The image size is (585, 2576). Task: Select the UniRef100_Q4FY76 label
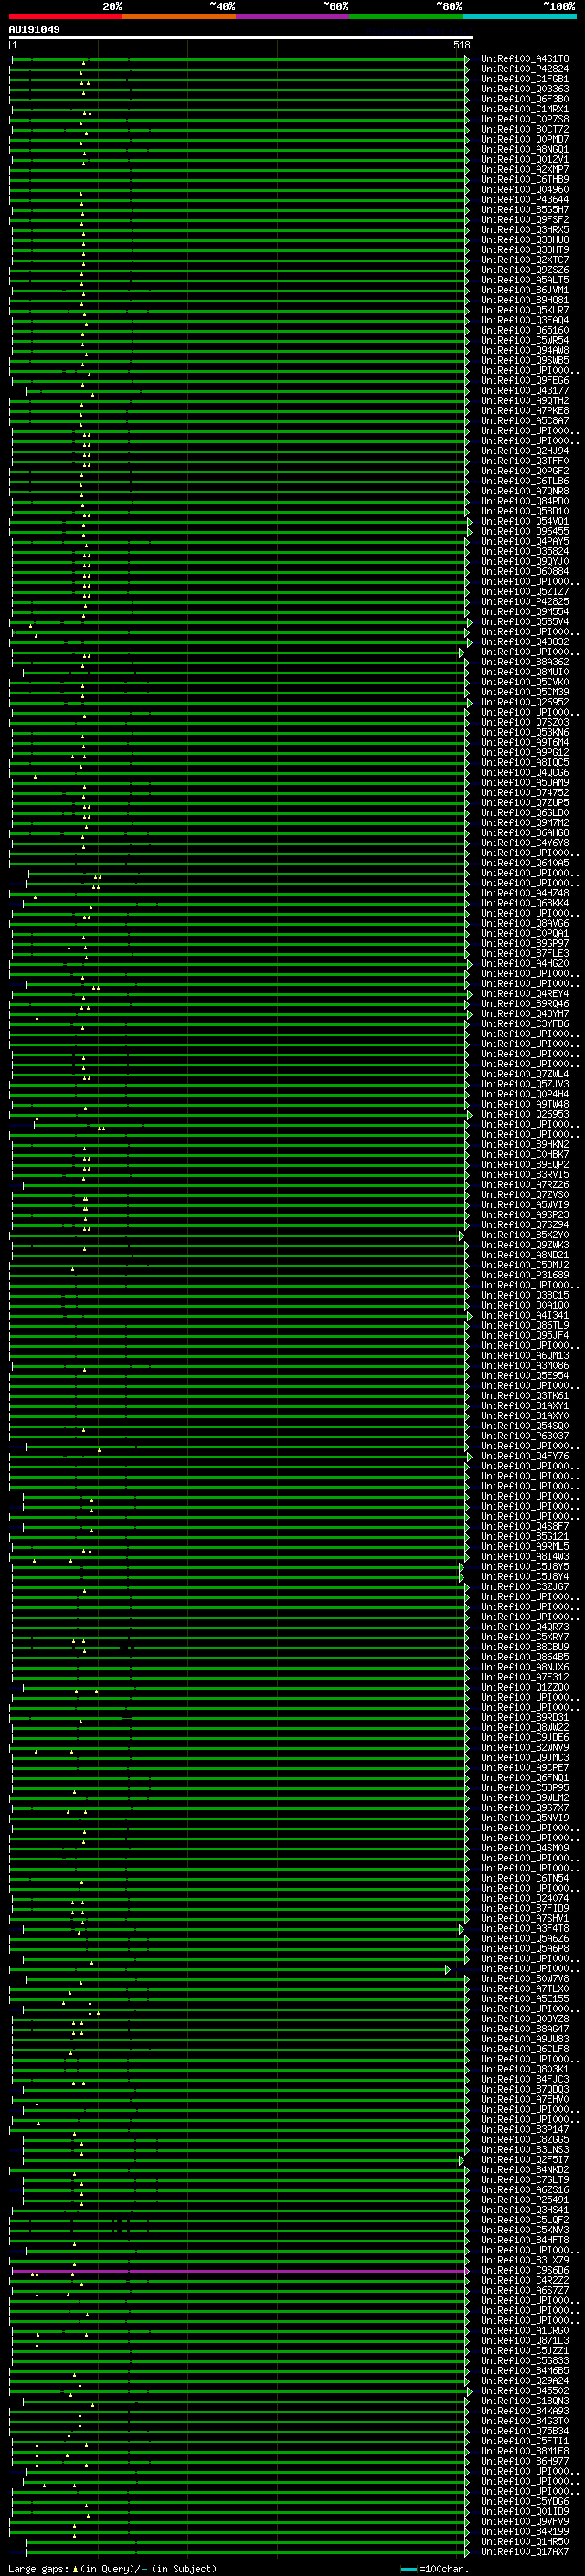525,1456
